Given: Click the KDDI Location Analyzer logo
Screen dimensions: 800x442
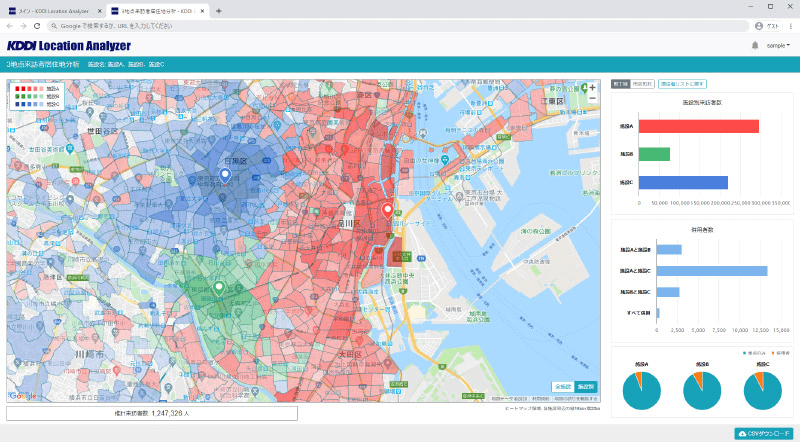Looking at the screenshot, I should click(x=69, y=45).
